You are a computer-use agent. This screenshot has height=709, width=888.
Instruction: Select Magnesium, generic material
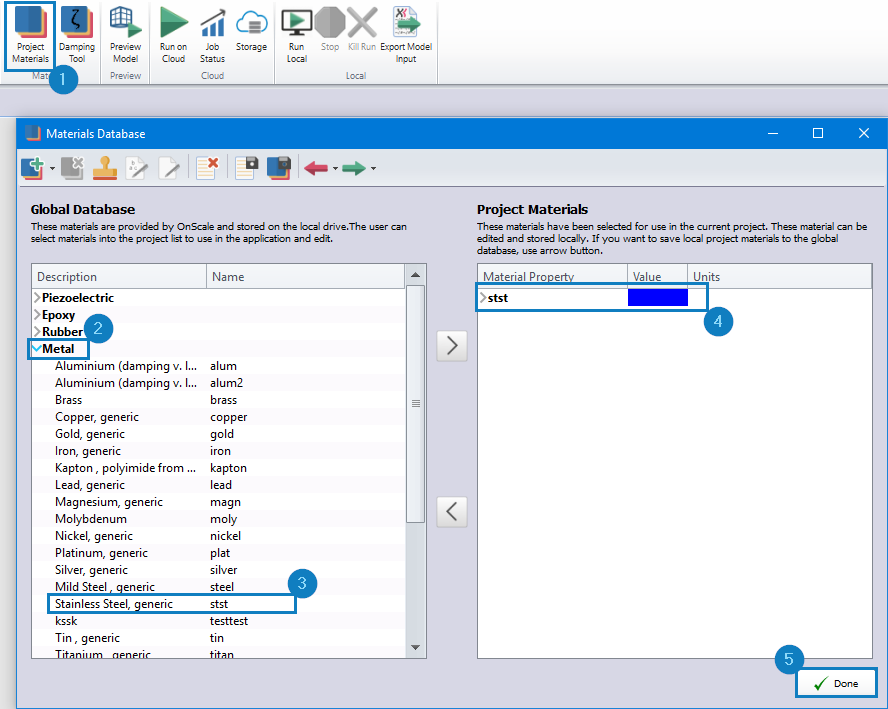point(219,502)
